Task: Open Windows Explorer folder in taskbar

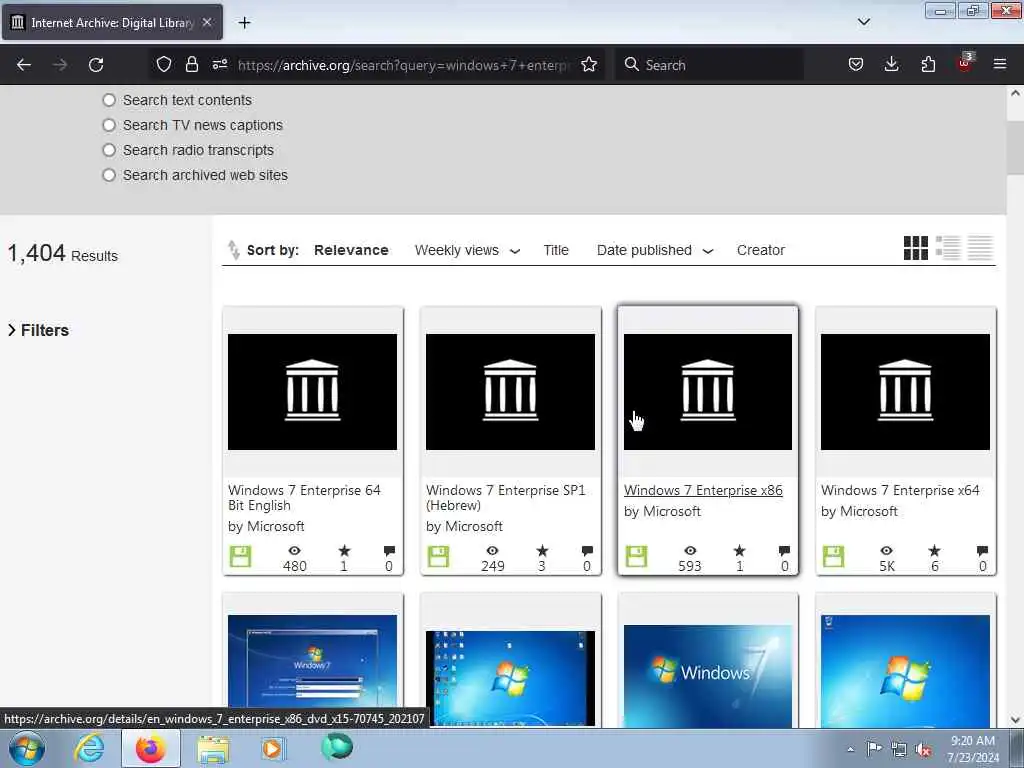Action: tap(213, 749)
